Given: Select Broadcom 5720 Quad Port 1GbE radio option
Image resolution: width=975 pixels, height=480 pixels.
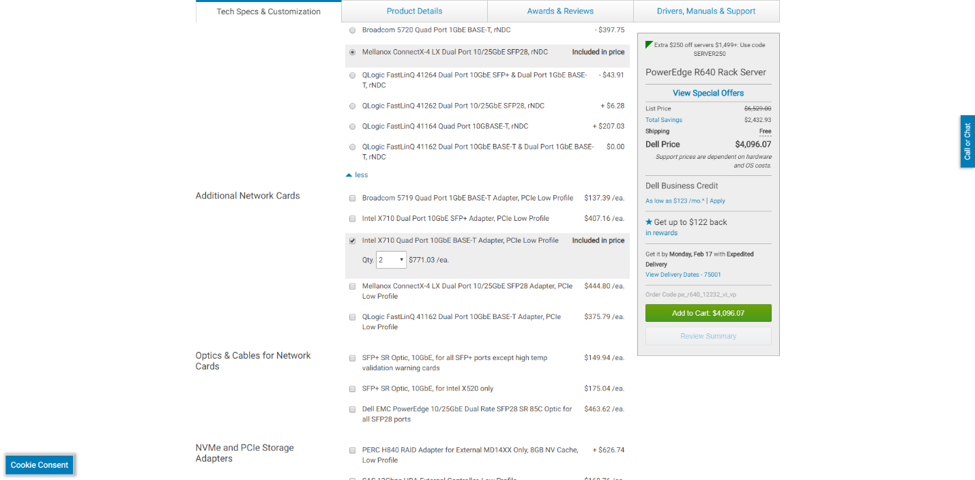Looking at the screenshot, I should coord(353,30).
